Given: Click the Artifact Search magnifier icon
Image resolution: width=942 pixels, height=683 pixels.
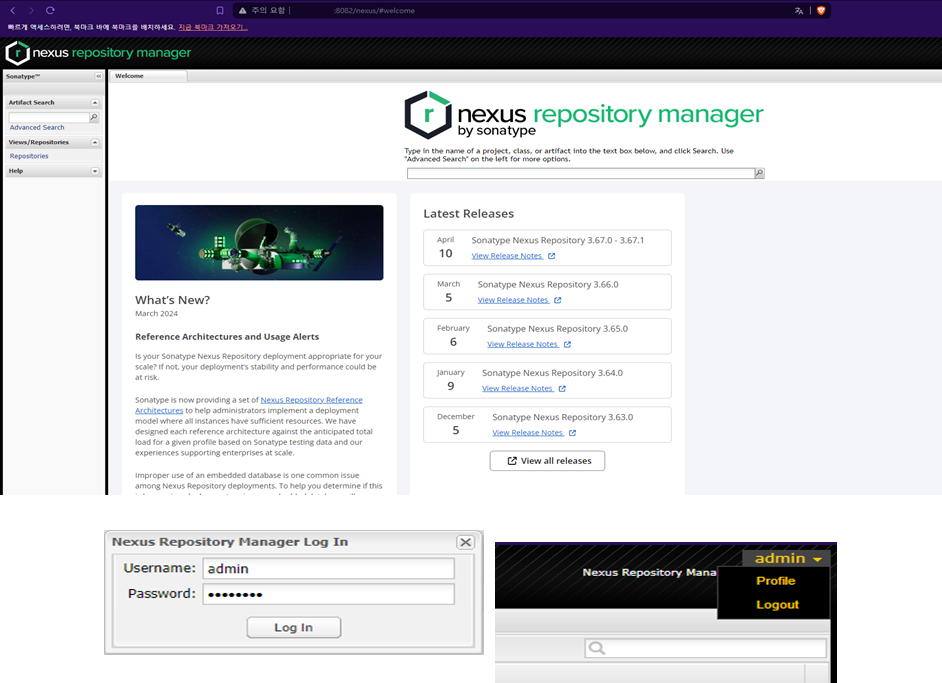Looking at the screenshot, I should click(x=94, y=117).
